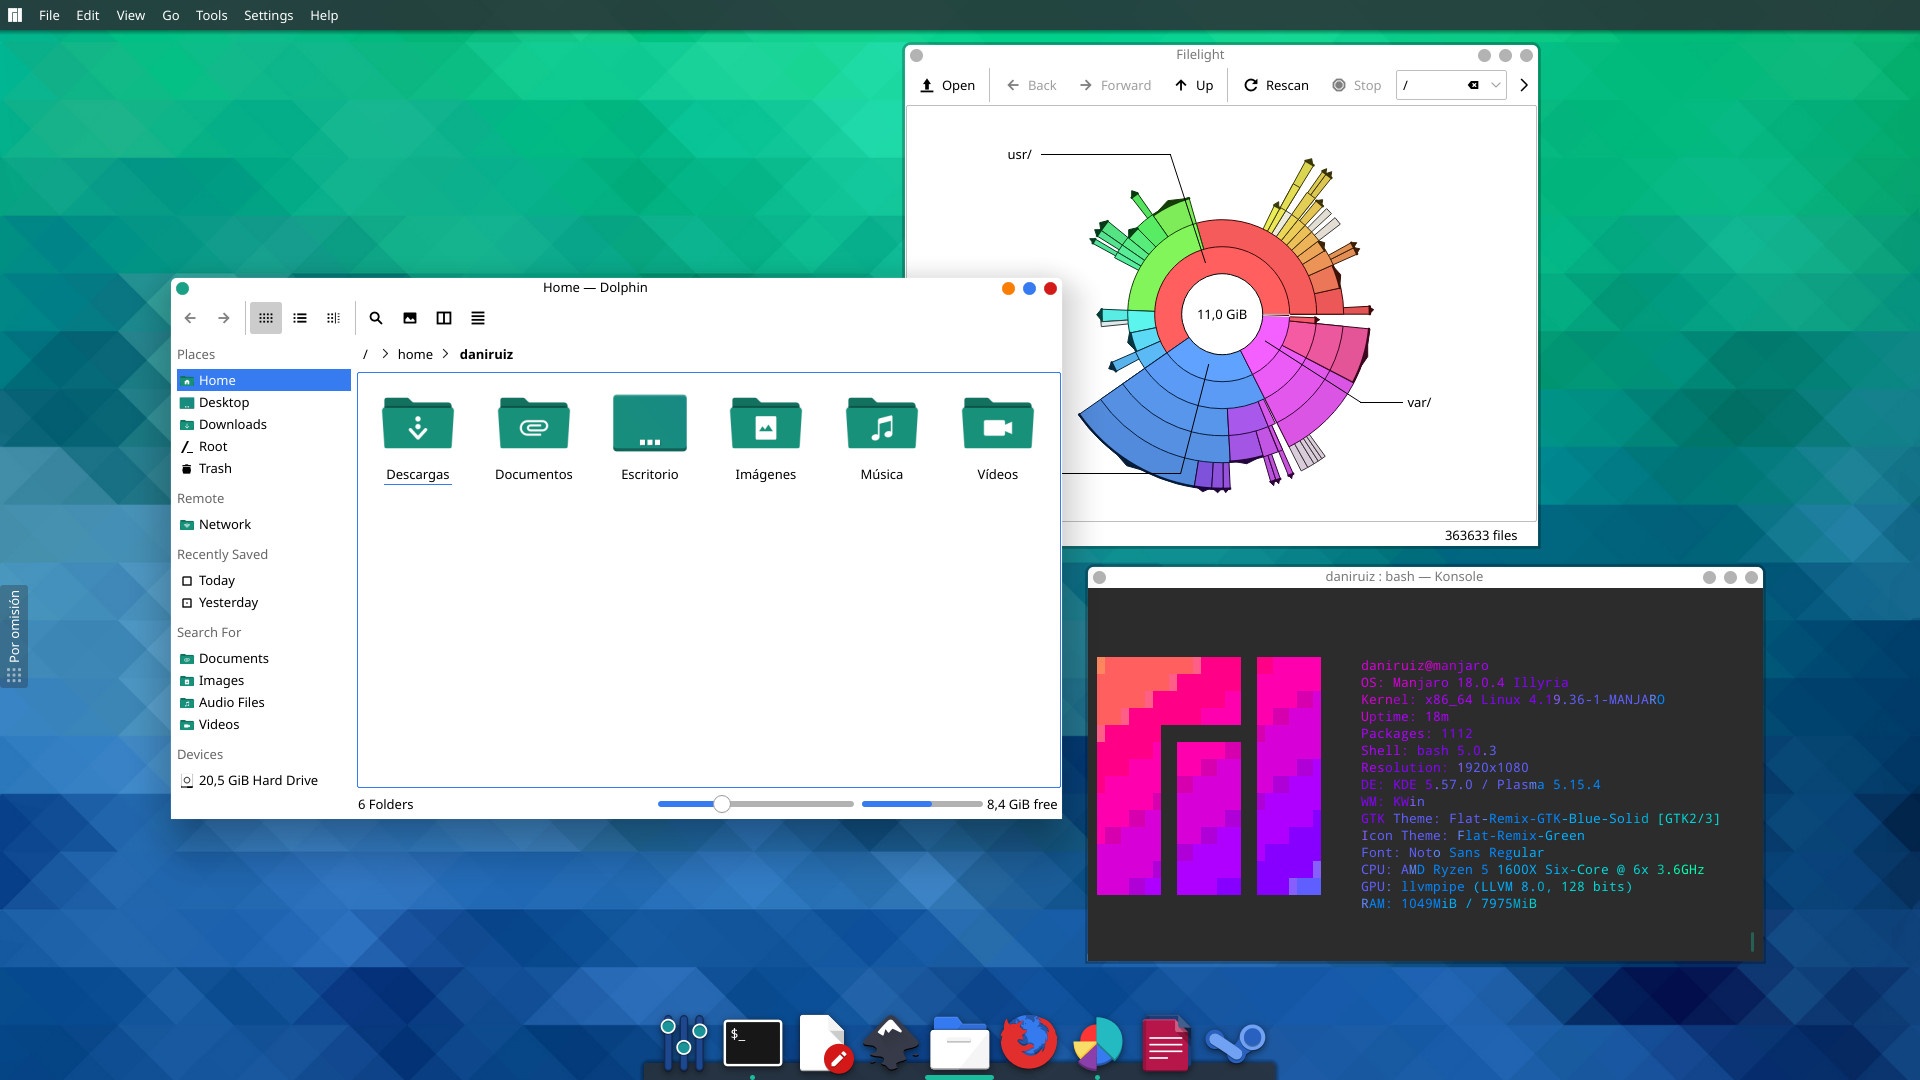1920x1080 pixels.
Task: Switch Dolphin to compact list view
Action: [300, 318]
